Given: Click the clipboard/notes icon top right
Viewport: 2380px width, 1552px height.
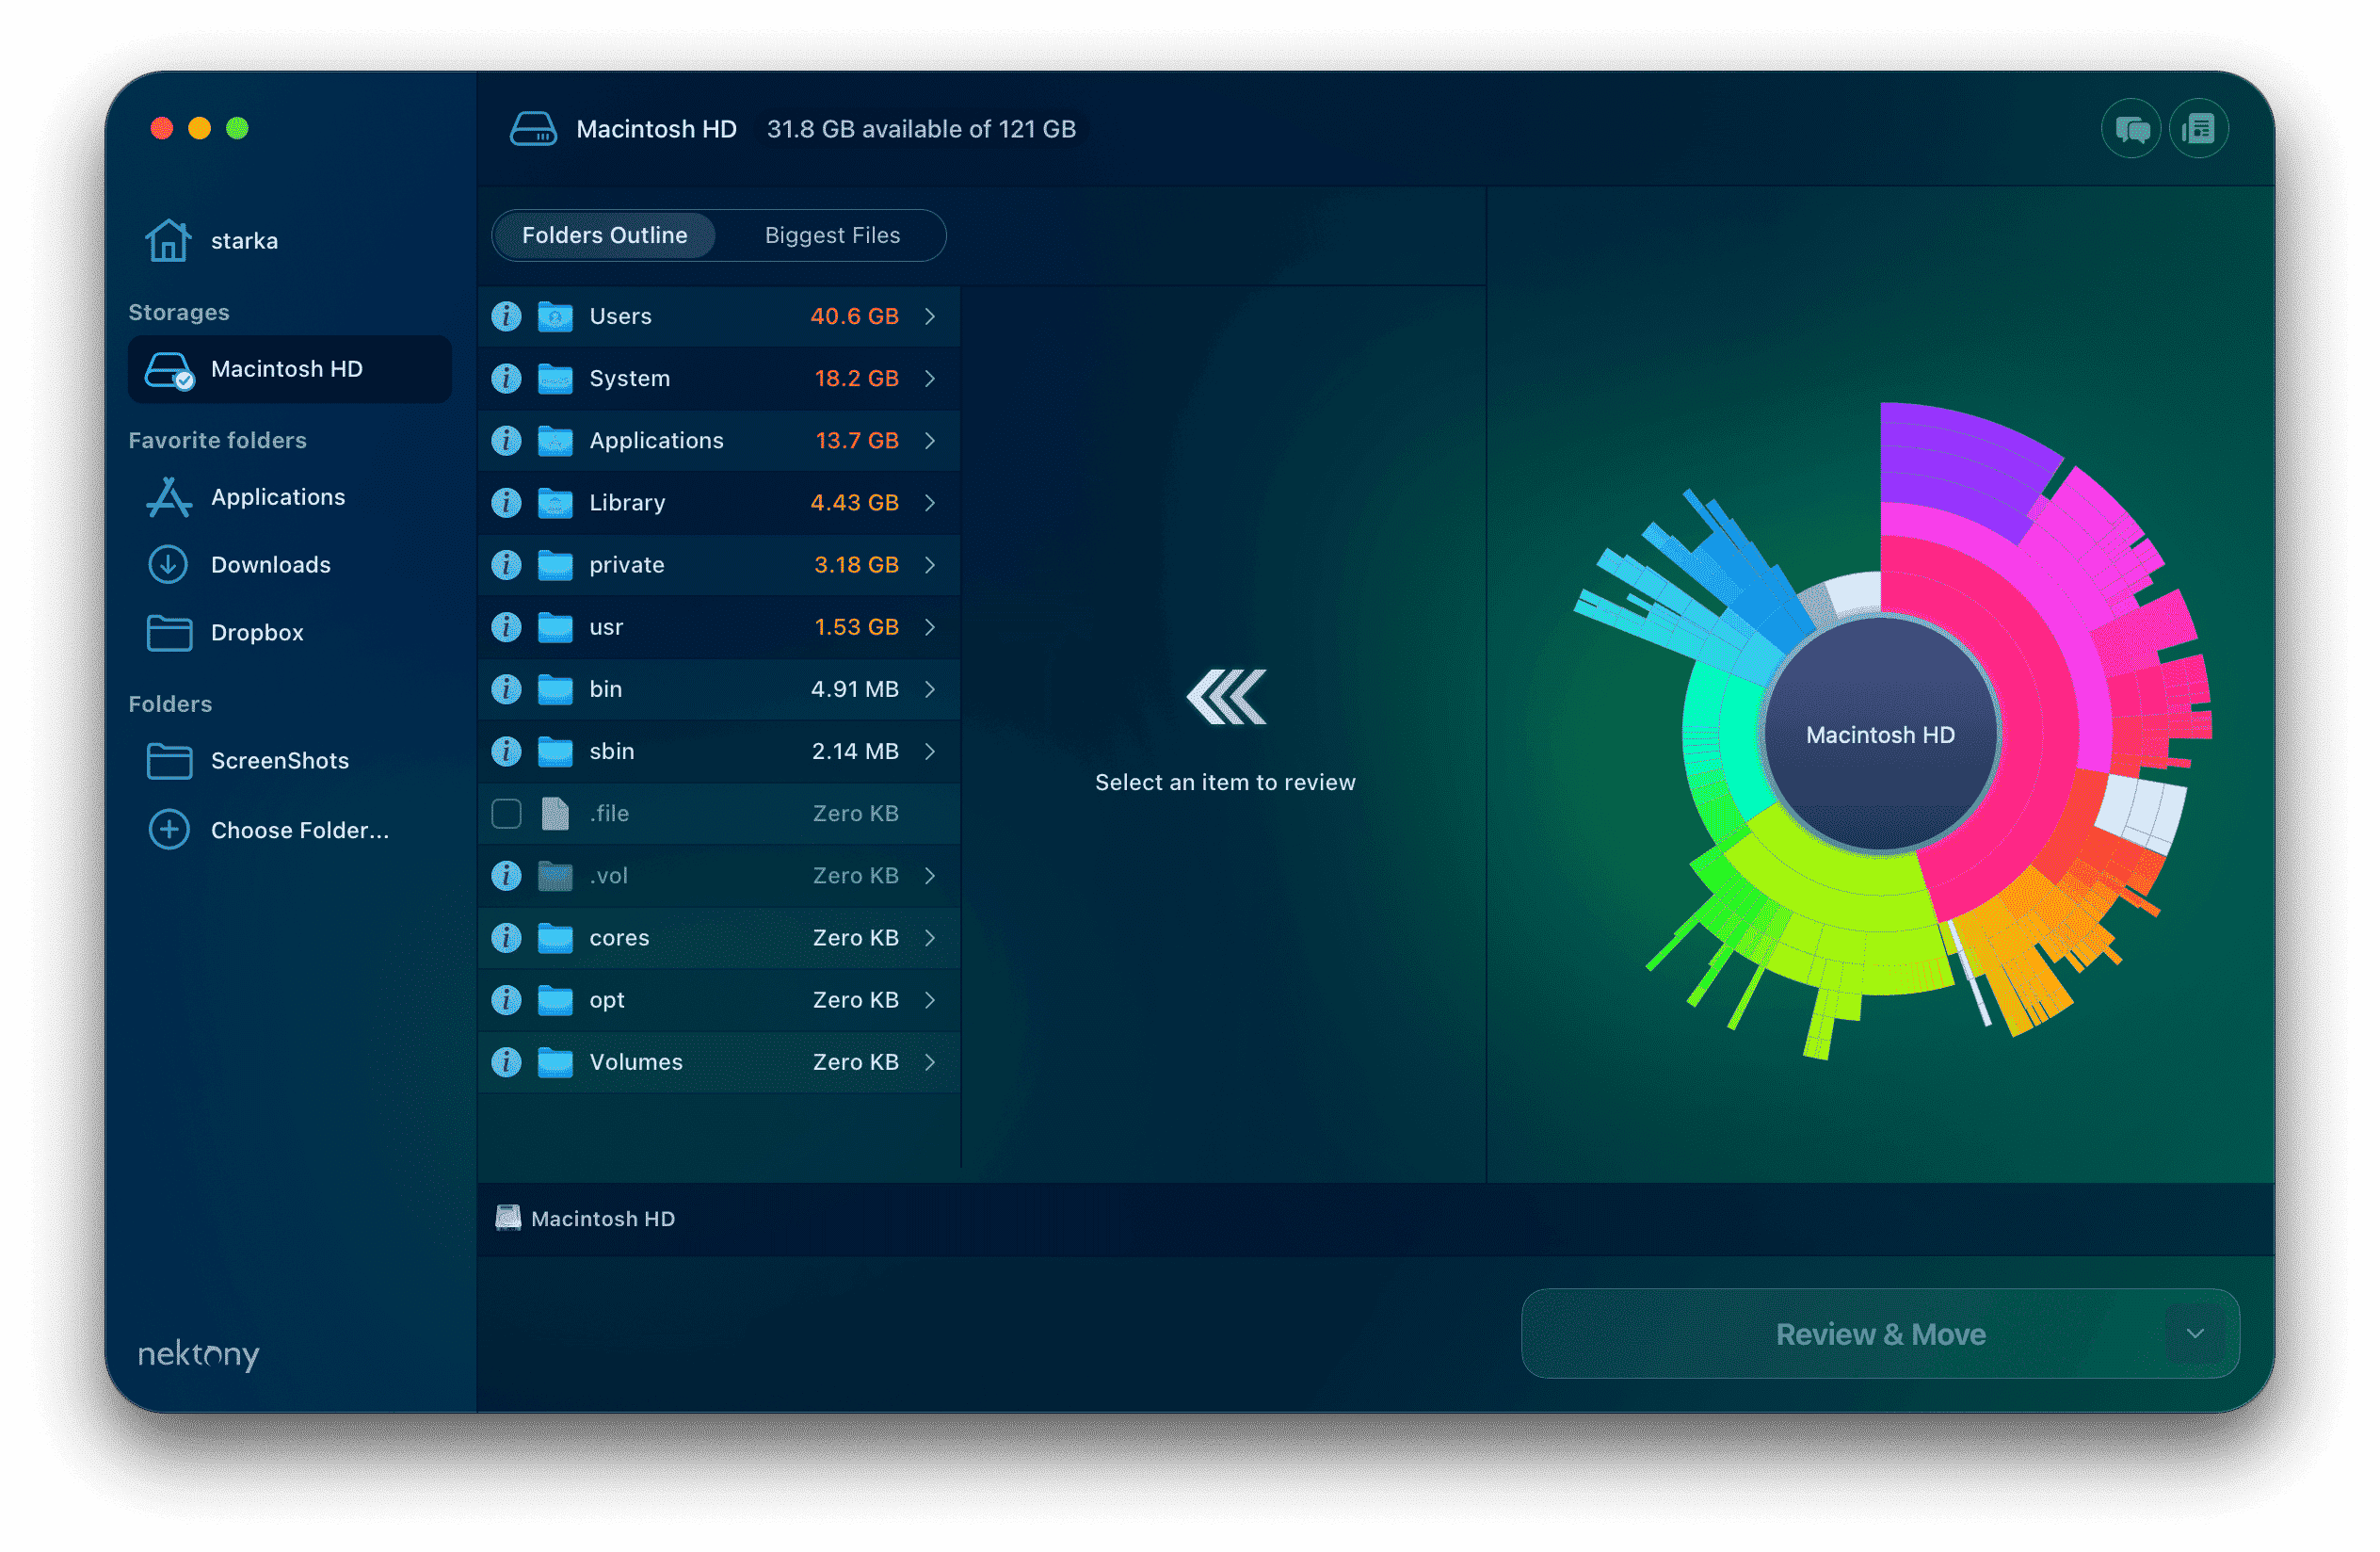Looking at the screenshot, I should [x=2193, y=128].
